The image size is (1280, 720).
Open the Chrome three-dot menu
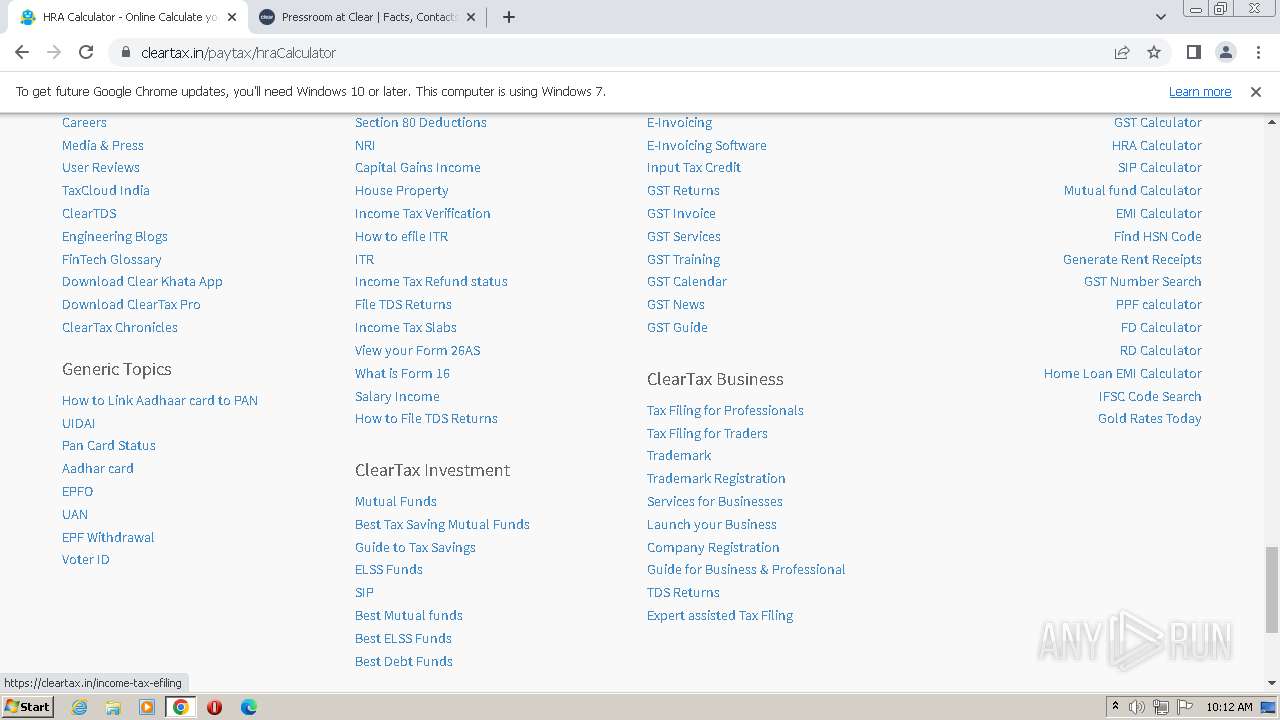click(x=1257, y=52)
